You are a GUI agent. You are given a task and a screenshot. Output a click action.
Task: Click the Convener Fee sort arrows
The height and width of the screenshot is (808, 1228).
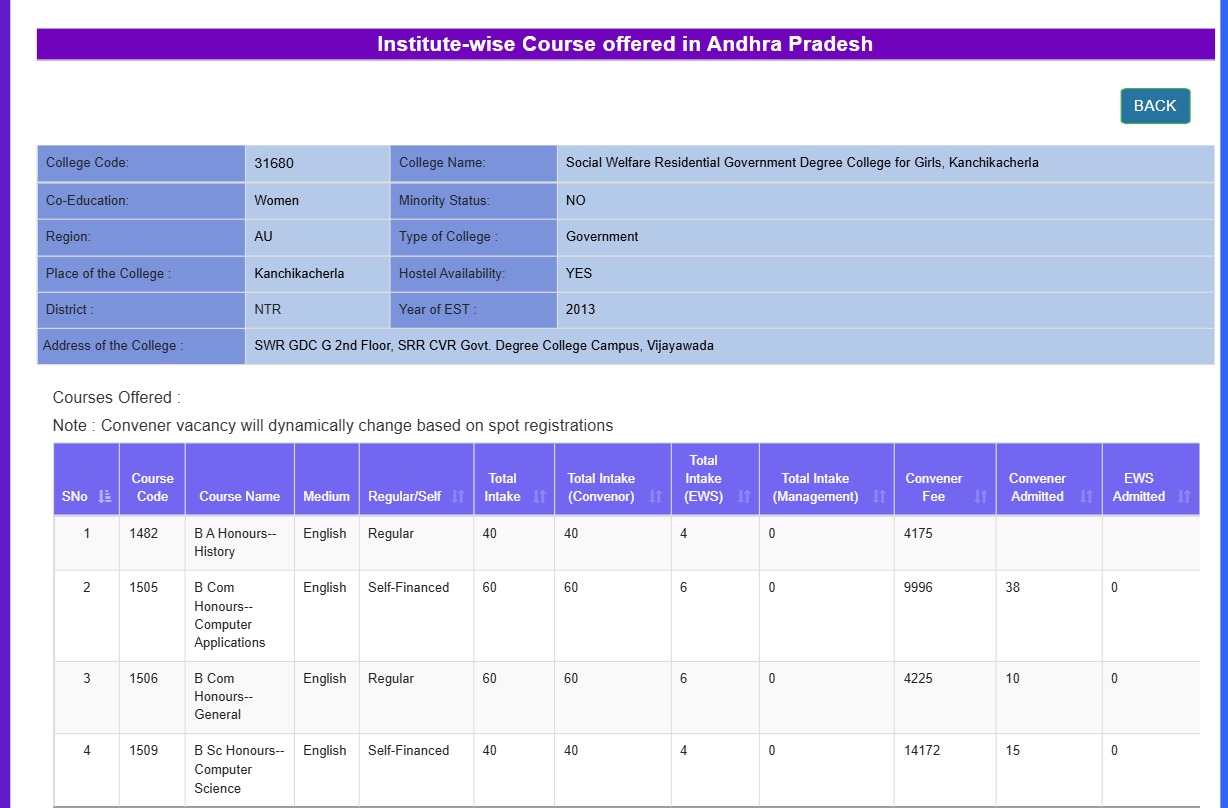coord(980,497)
